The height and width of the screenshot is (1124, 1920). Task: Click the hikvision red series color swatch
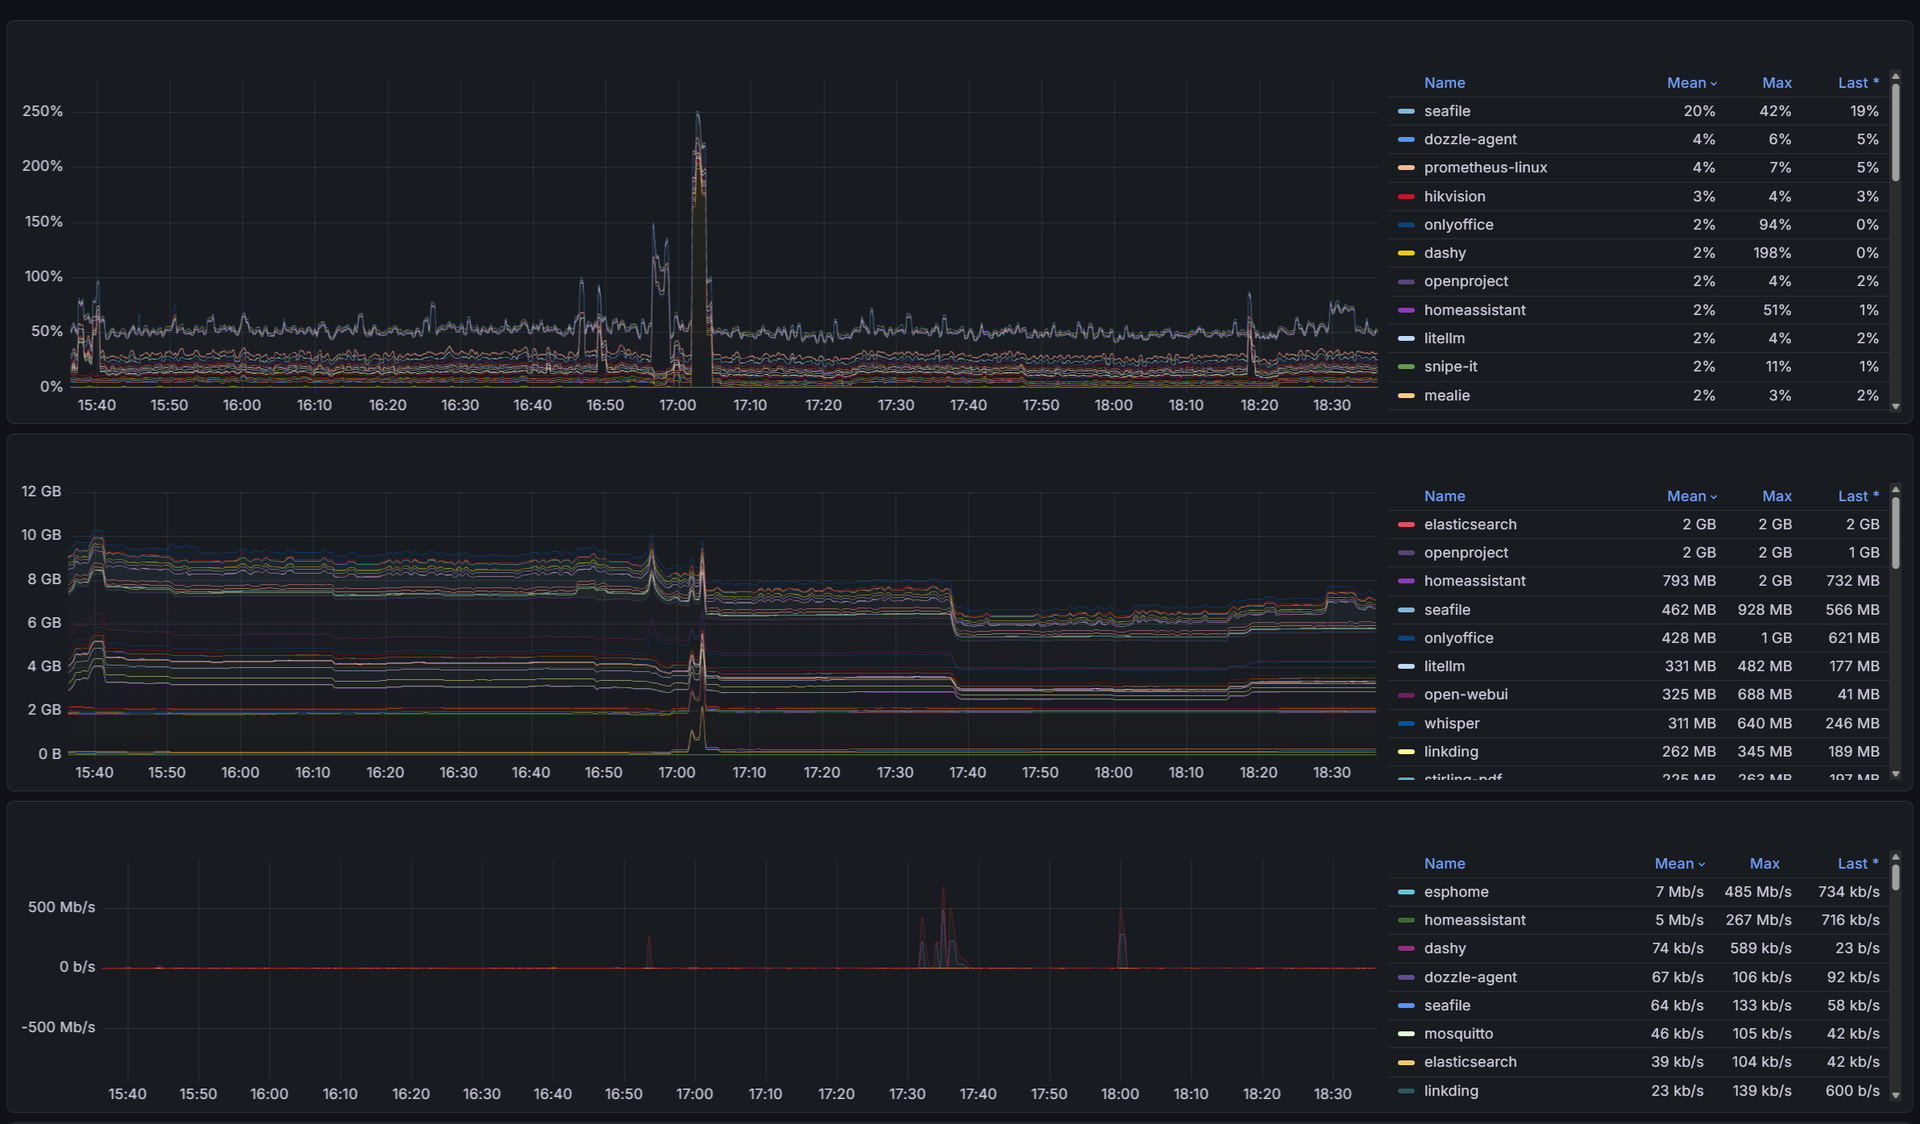[x=1406, y=197]
